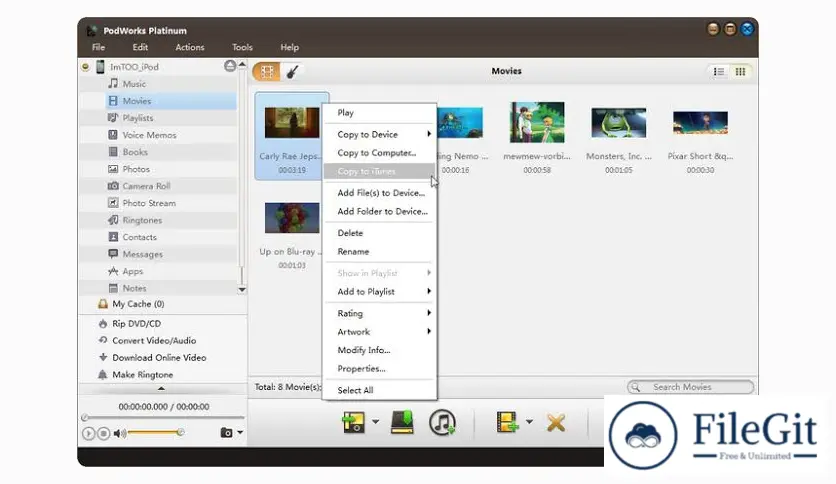Select the mewmew-vorbi... movie thumbnail
This screenshot has height=484, width=836.
tap(537, 122)
